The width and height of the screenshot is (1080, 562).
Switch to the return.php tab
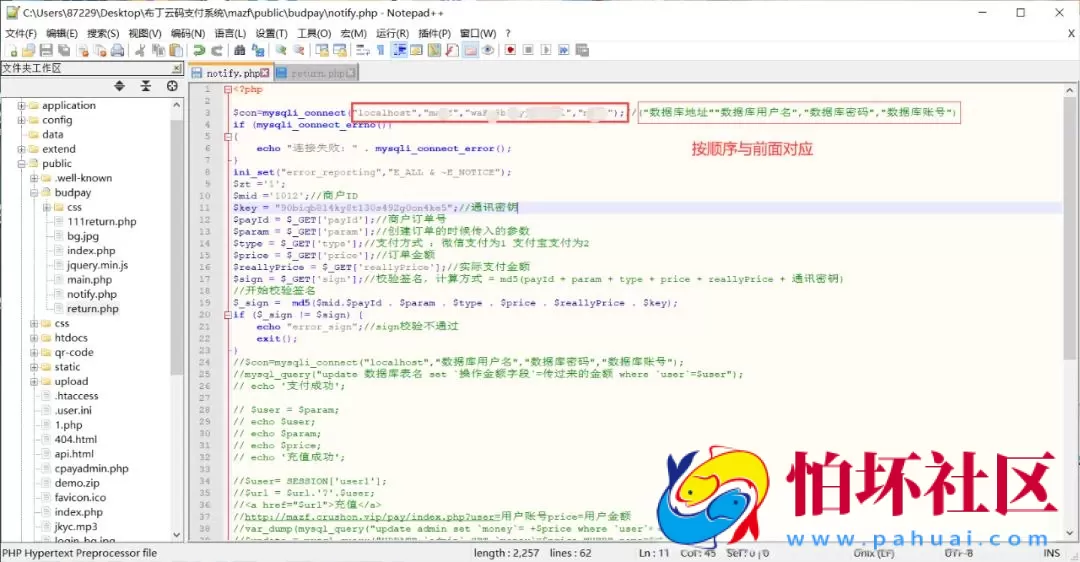click(x=317, y=73)
